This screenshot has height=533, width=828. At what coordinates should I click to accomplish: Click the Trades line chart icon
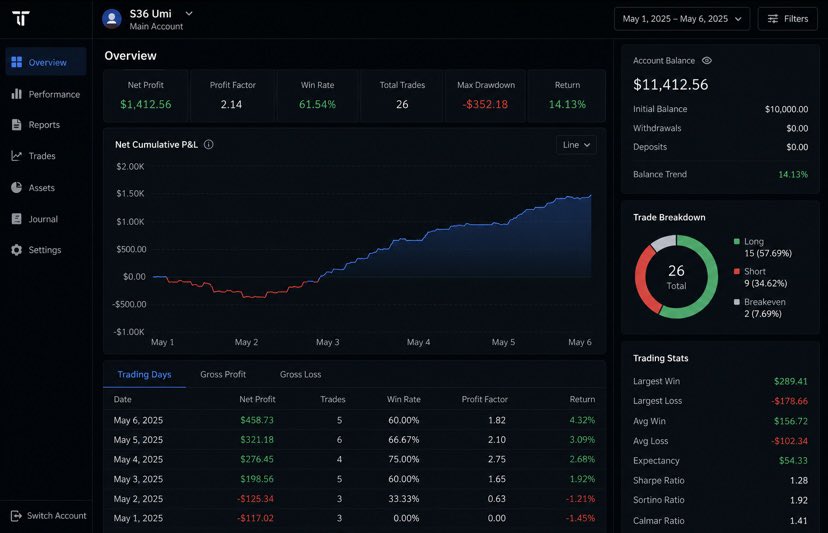coord(17,156)
